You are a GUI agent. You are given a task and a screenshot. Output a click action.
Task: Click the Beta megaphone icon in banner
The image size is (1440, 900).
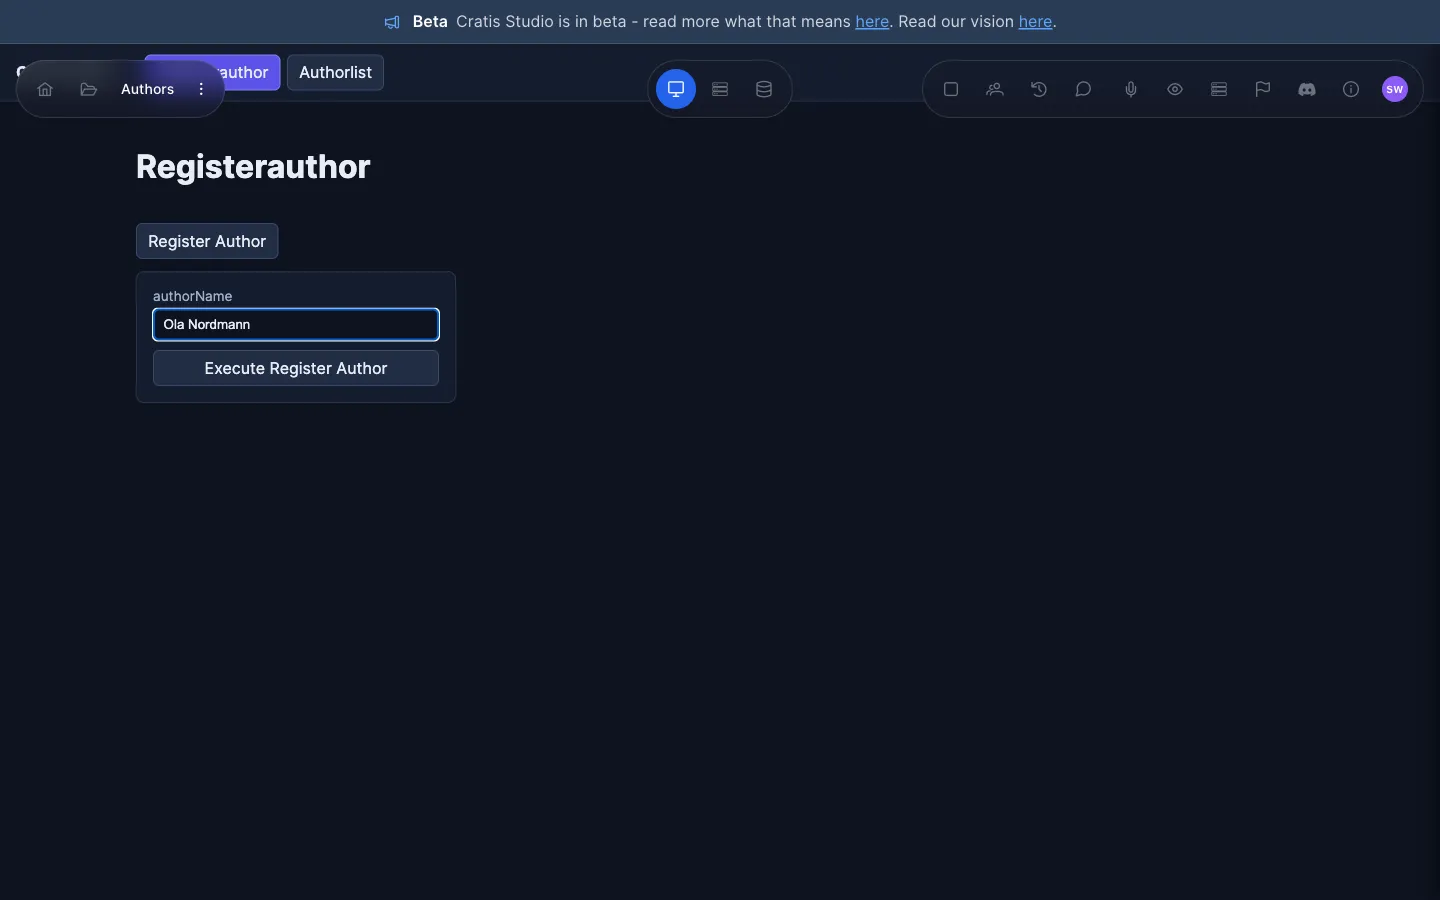[393, 22]
